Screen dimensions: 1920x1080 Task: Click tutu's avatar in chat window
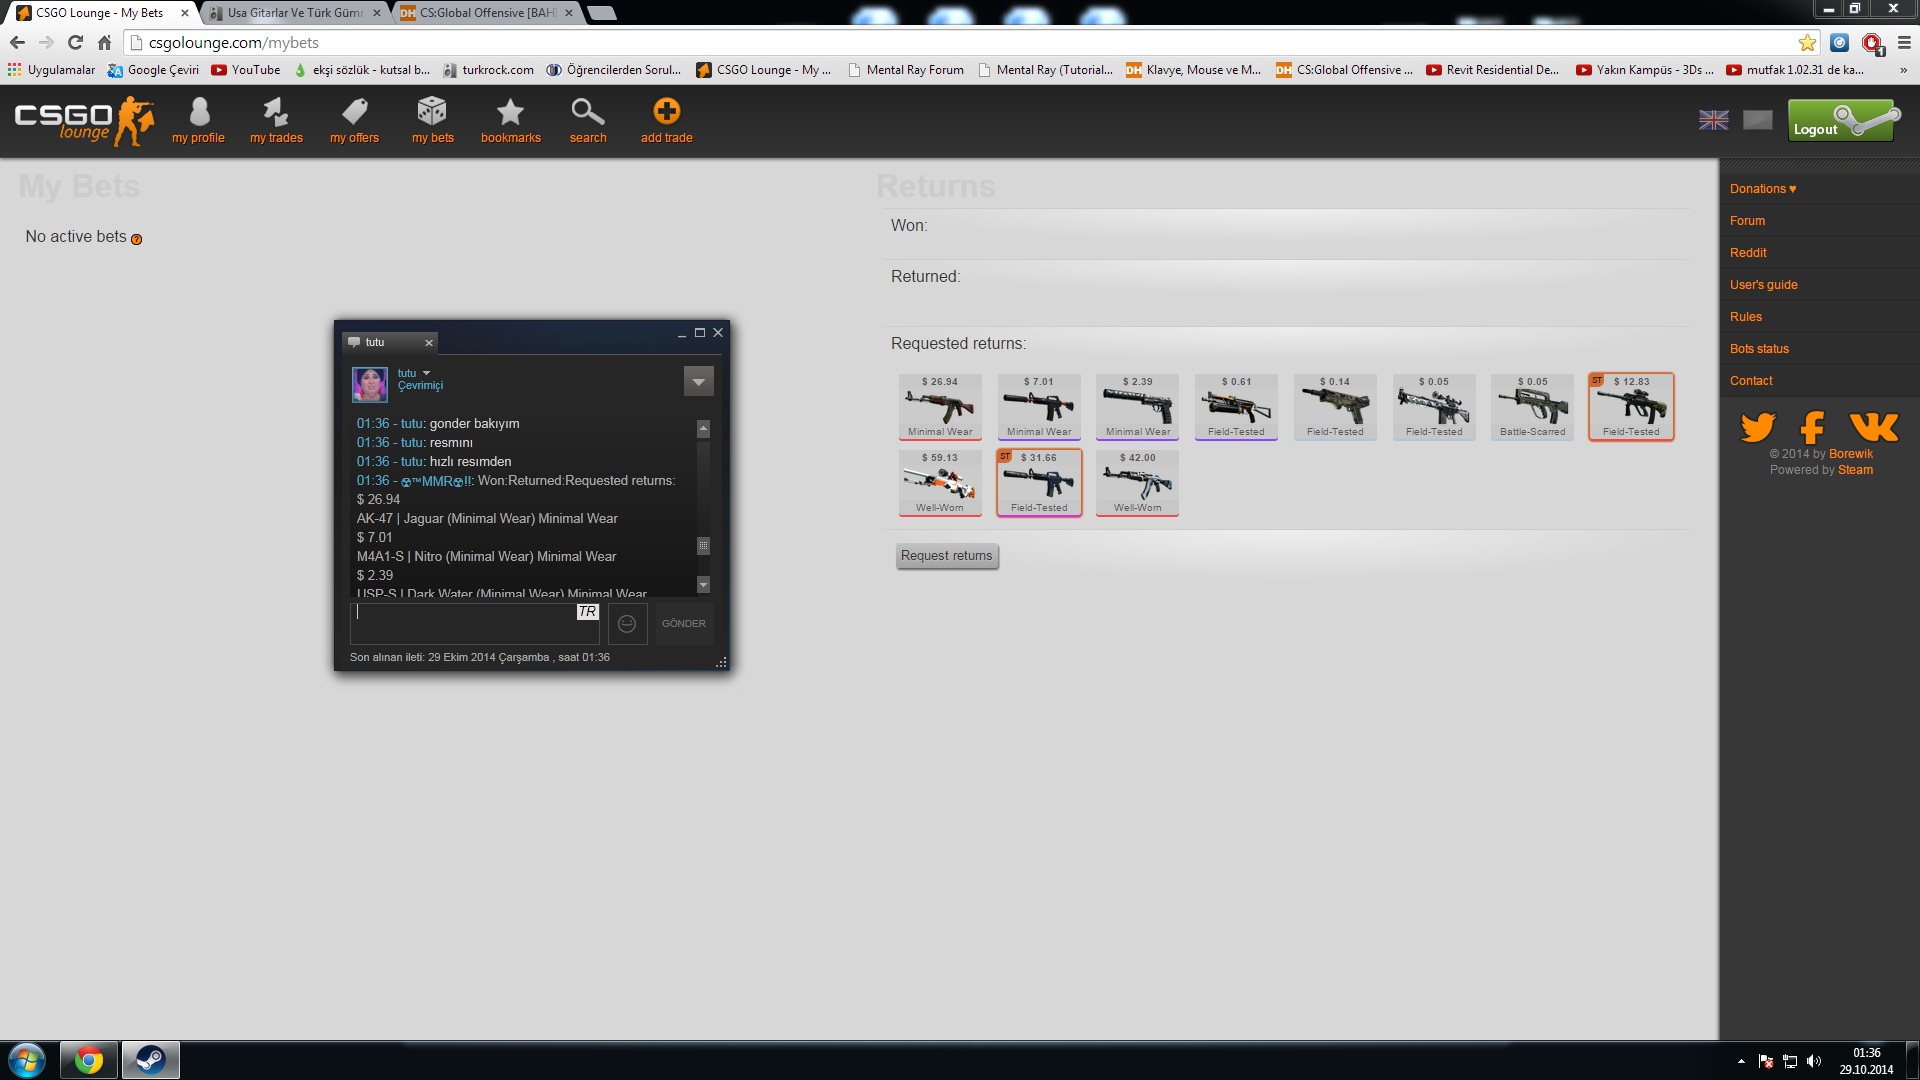[x=369, y=384]
